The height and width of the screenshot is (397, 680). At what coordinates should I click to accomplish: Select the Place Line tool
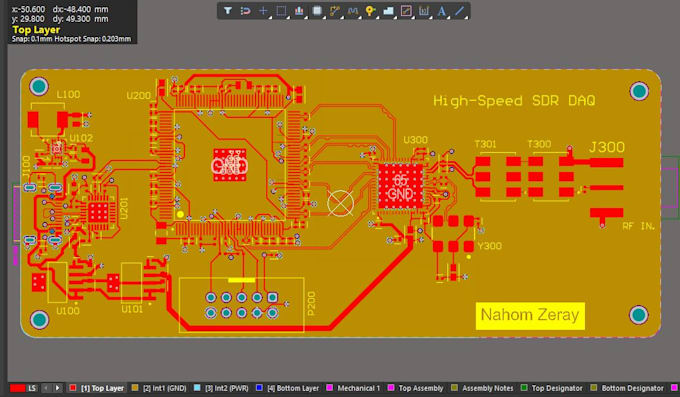tap(460, 11)
